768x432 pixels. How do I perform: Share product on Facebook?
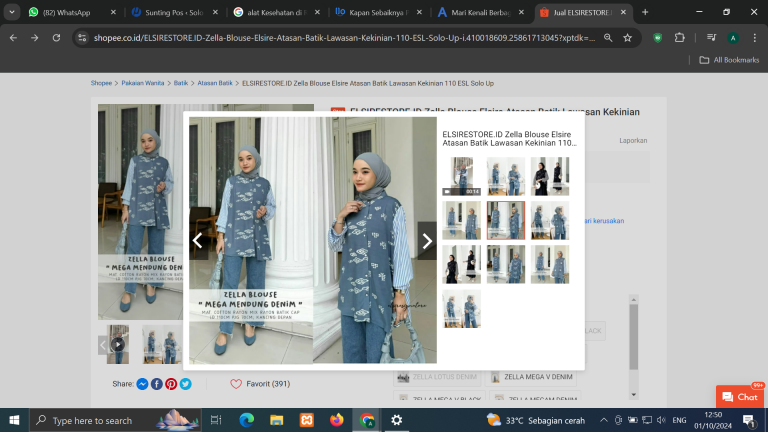tap(157, 384)
